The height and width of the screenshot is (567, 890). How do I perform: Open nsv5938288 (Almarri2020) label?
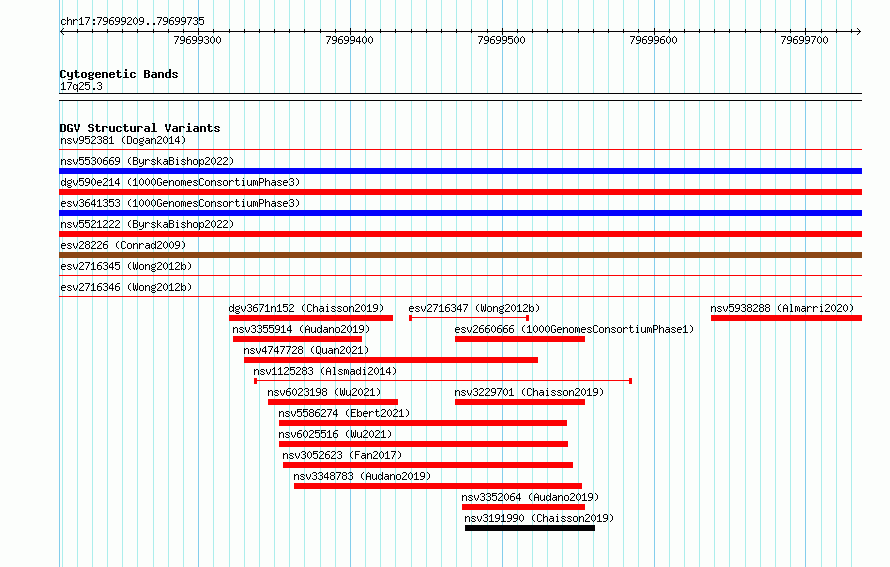tap(782, 308)
